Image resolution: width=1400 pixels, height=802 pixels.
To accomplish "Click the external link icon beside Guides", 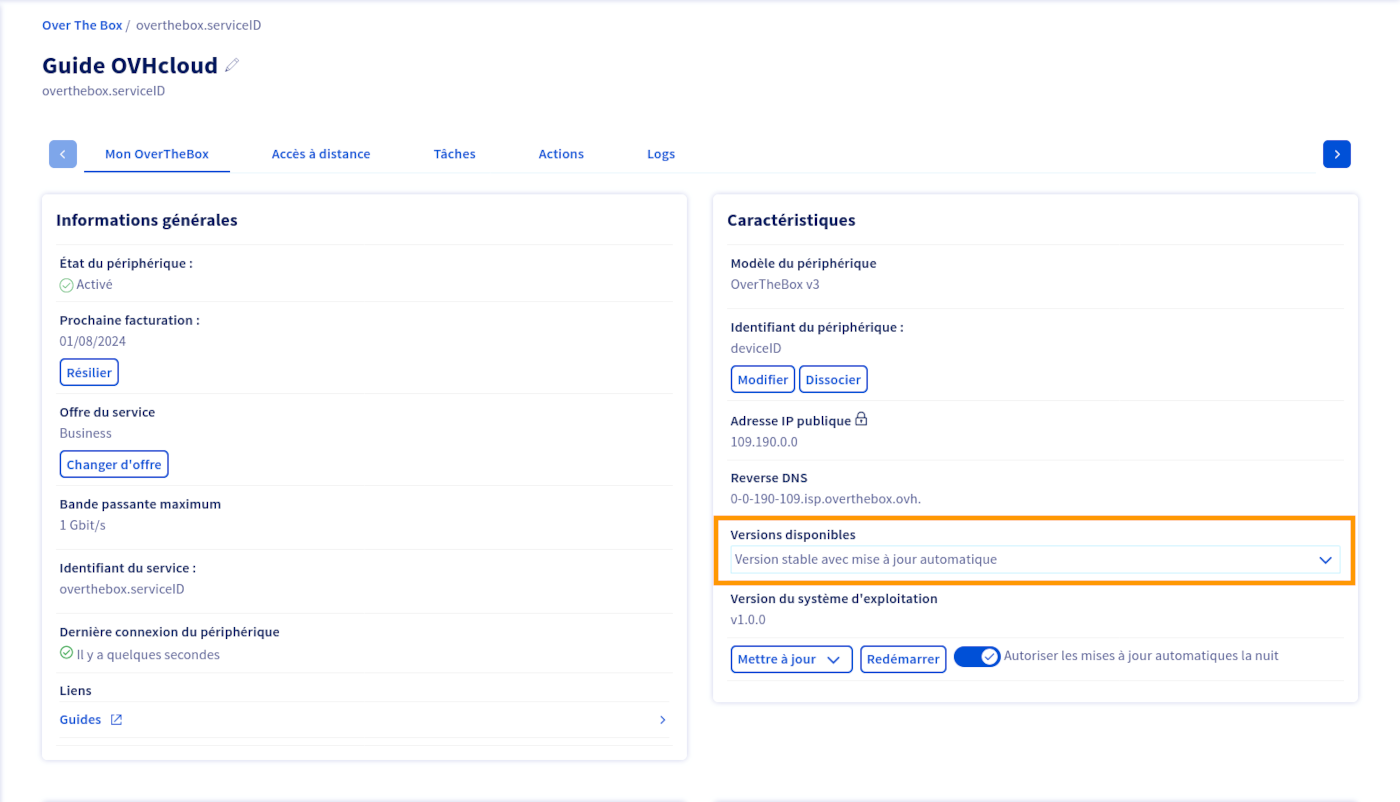I will [116, 720].
